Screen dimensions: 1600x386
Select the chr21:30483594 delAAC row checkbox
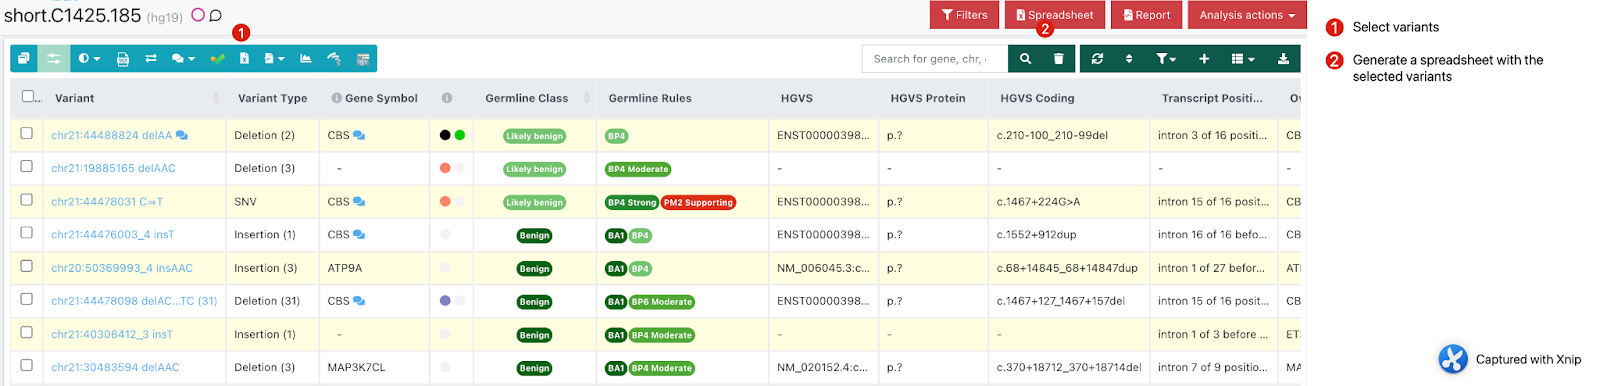point(27,365)
